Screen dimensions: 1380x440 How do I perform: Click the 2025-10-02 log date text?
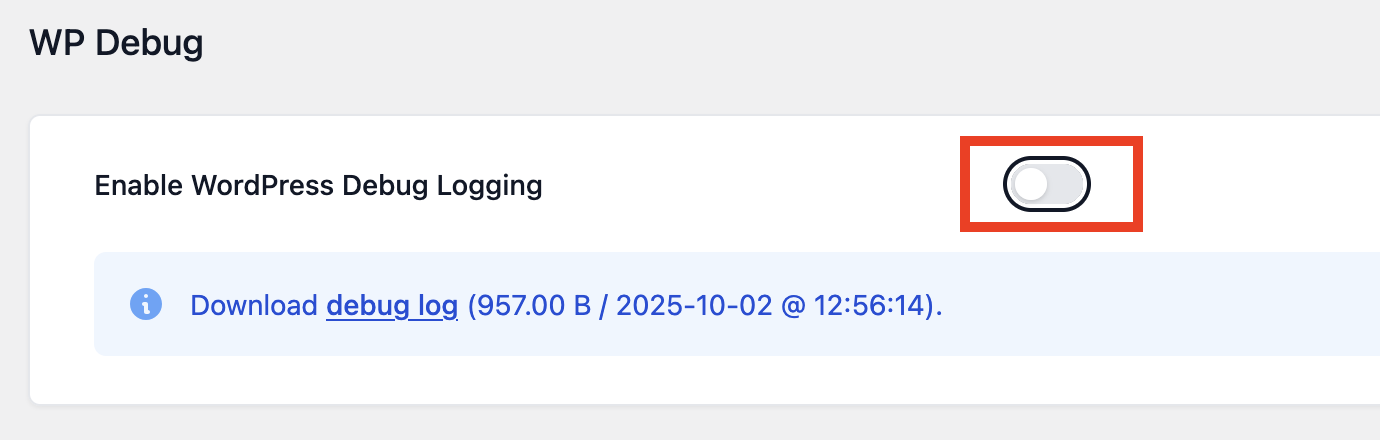694,305
